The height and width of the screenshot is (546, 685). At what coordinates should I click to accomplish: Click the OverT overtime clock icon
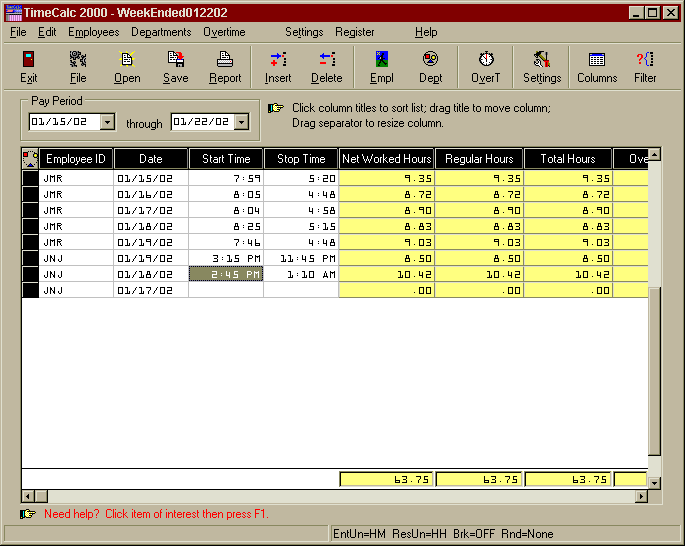486,59
